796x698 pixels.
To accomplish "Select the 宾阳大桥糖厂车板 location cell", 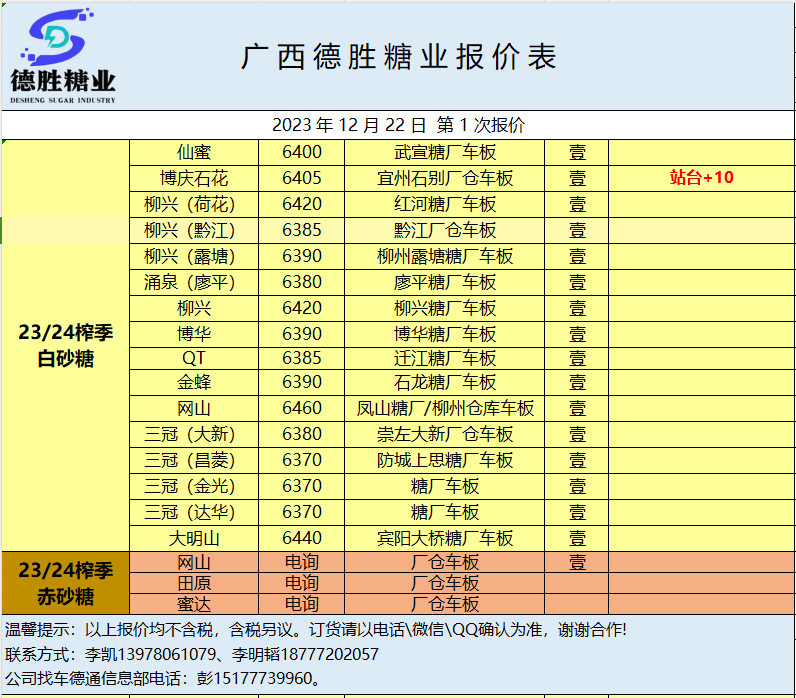I will click(445, 538).
